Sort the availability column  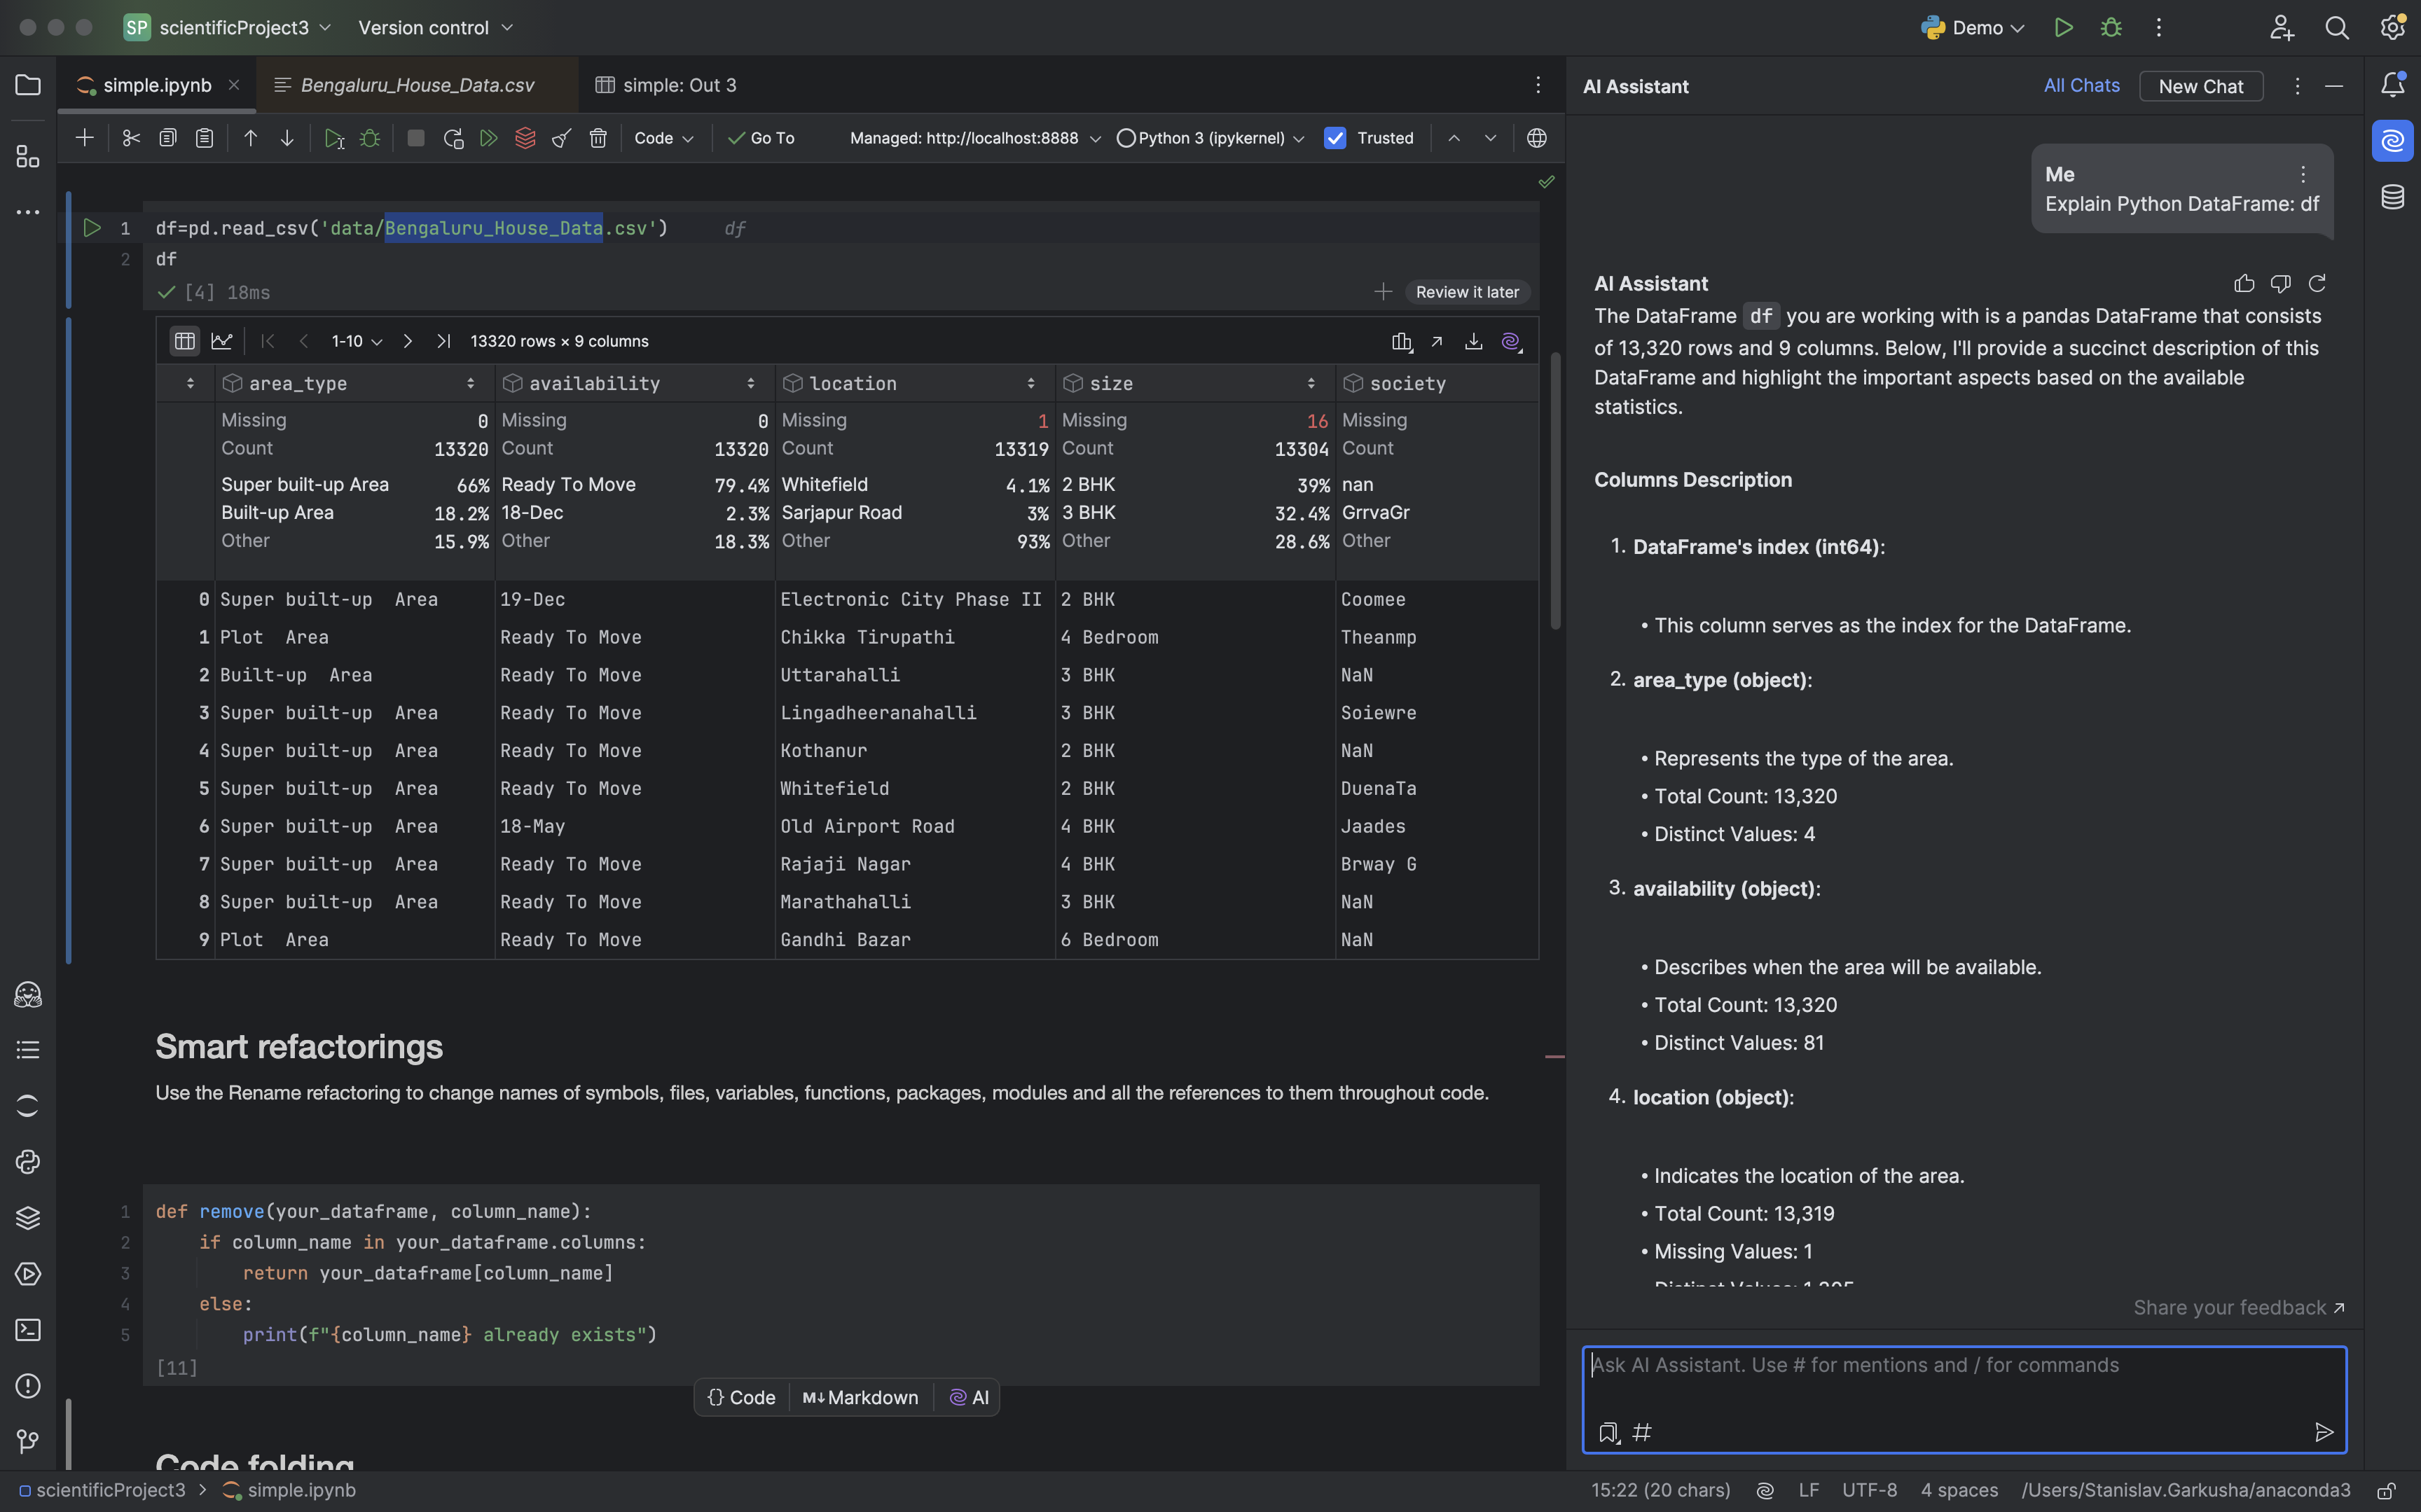coord(751,384)
